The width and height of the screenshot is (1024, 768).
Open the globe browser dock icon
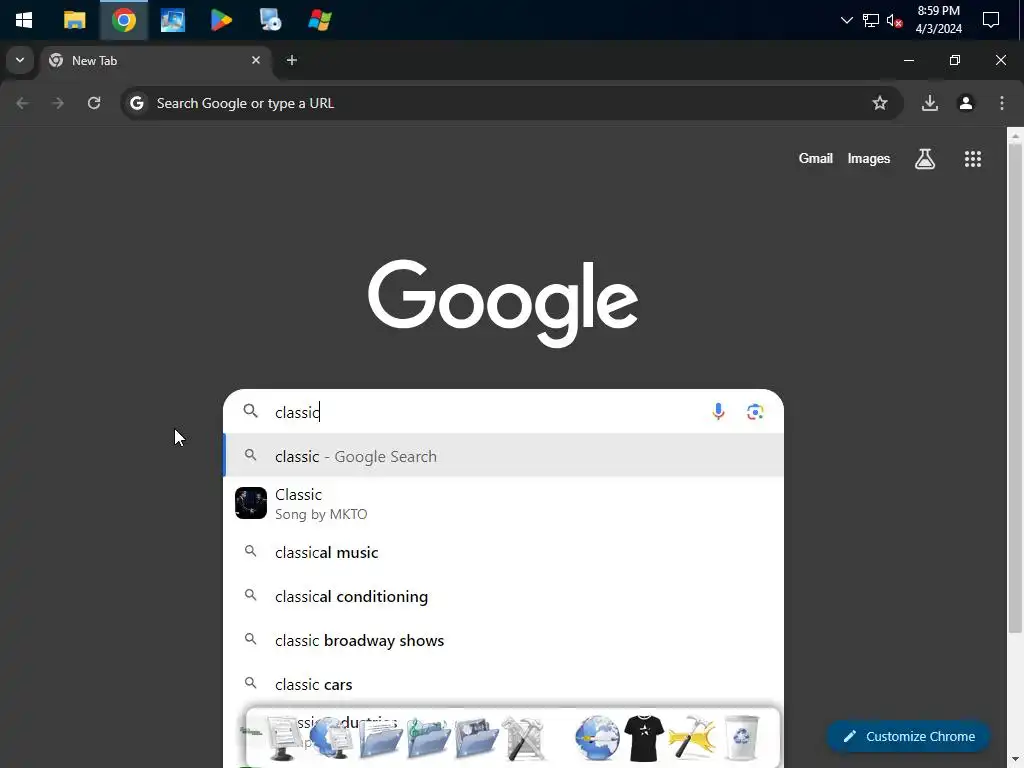coord(597,738)
